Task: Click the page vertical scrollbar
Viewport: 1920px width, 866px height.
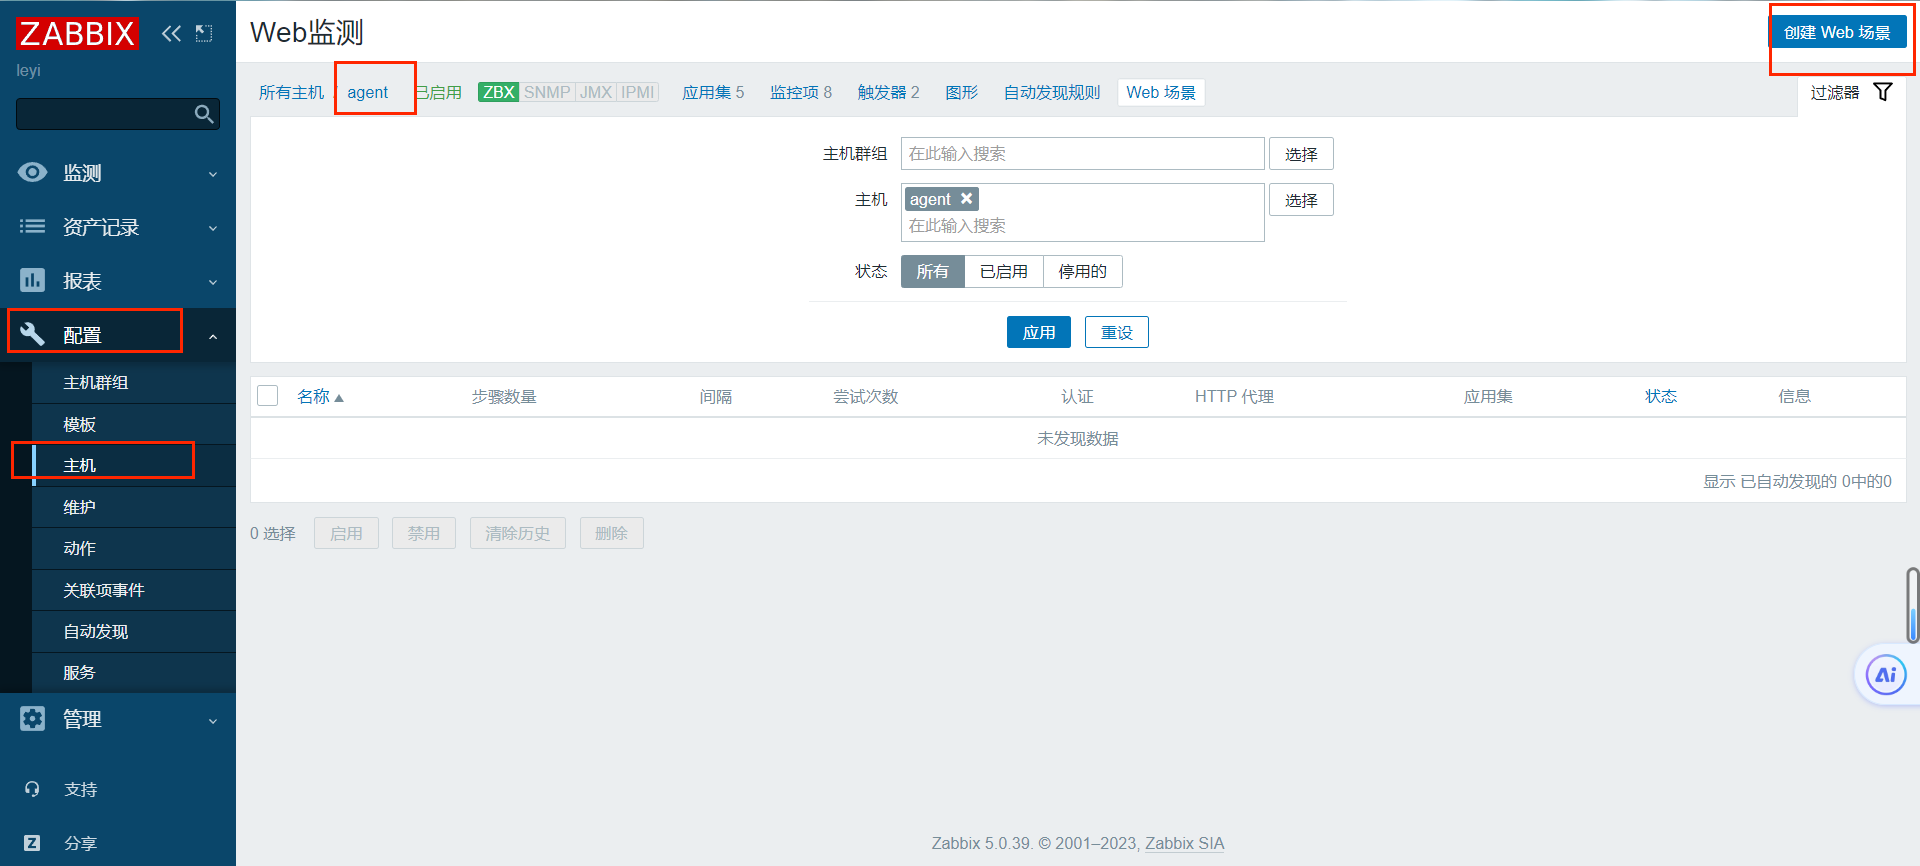Action: point(1913,605)
